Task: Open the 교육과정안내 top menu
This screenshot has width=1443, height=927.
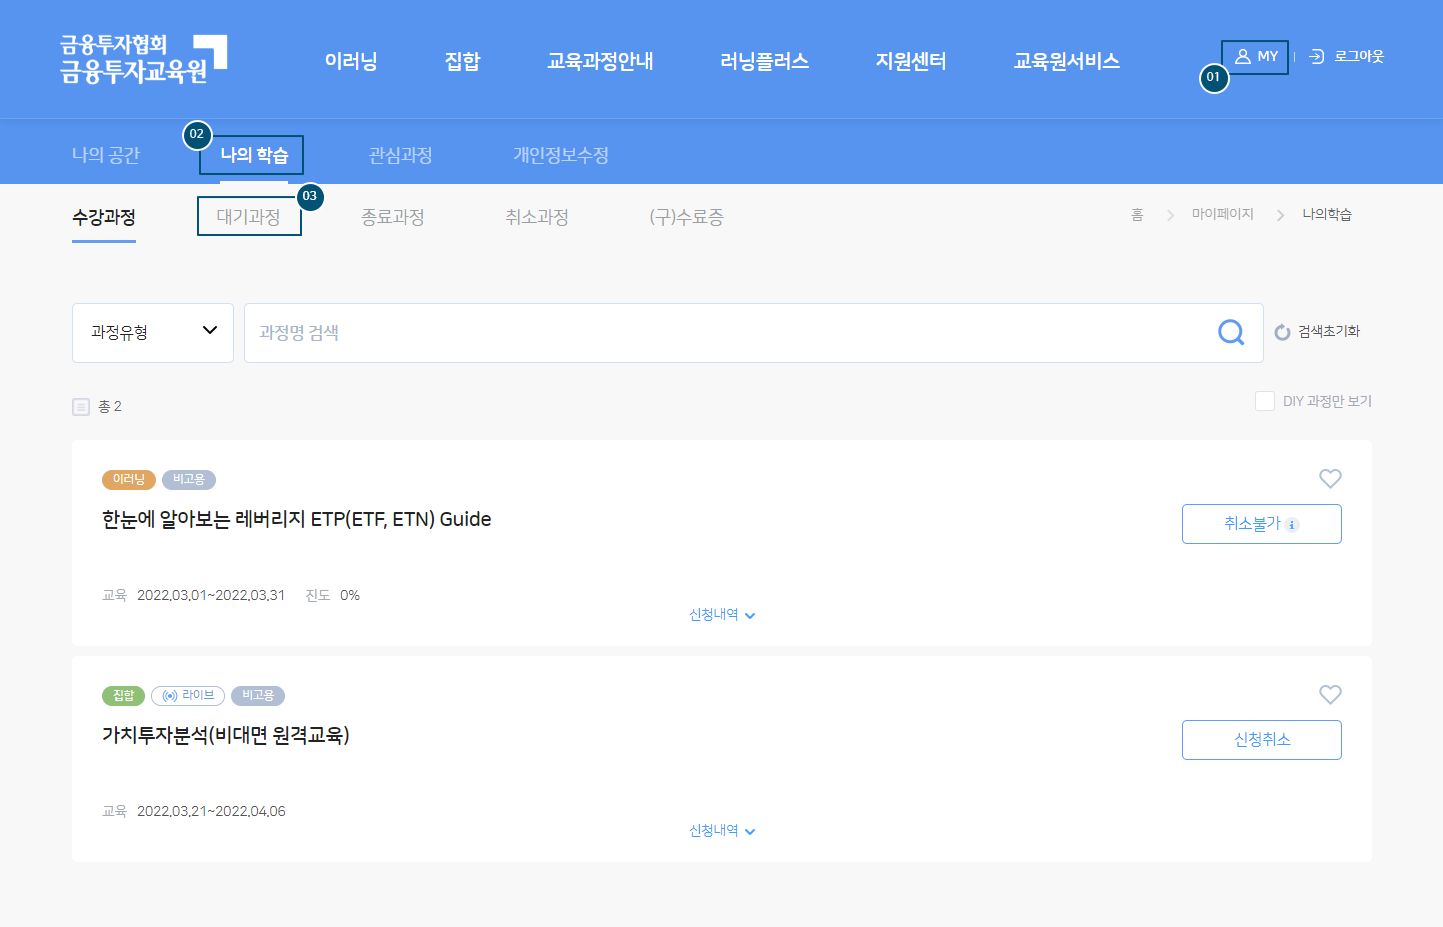Action: coord(600,61)
